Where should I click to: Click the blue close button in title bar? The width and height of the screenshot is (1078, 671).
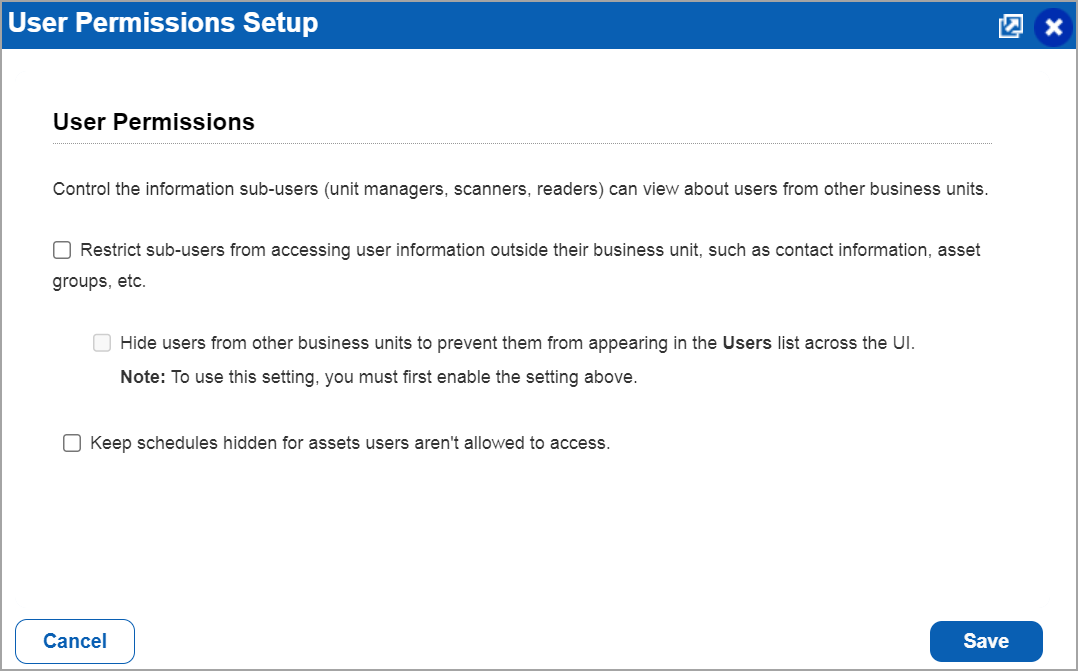[x=1053, y=27]
